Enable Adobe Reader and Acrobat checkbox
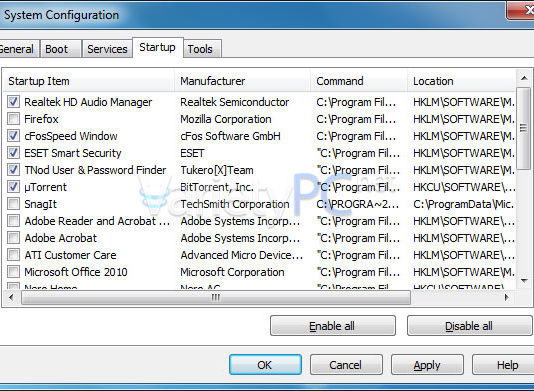The height and width of the screenshot is (391, 534). (x=14, y=221)
